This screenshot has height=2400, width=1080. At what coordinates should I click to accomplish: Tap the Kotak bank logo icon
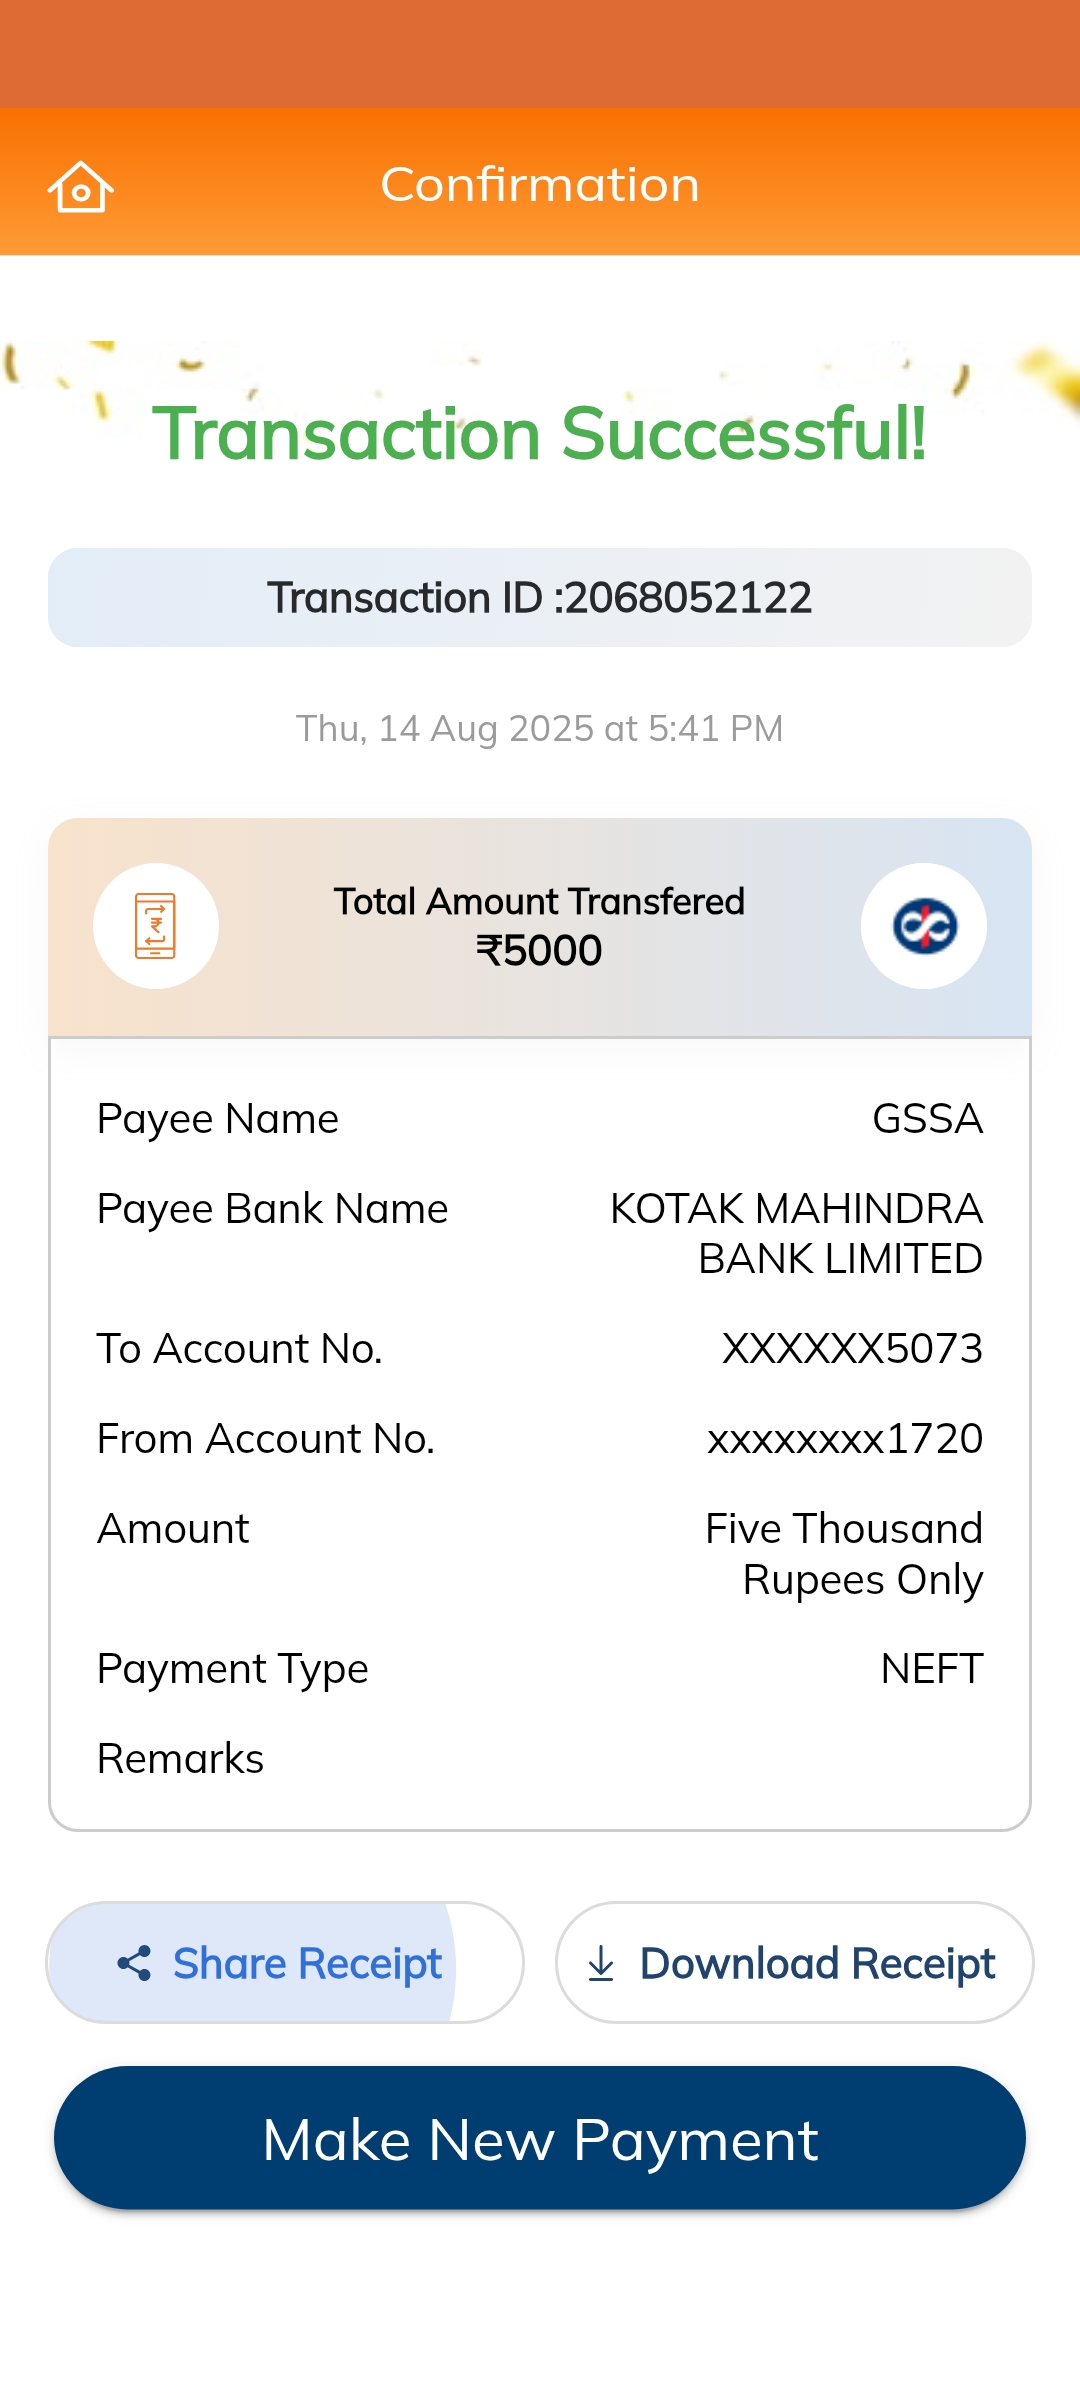pyautogui.click(x=924, y=926)
